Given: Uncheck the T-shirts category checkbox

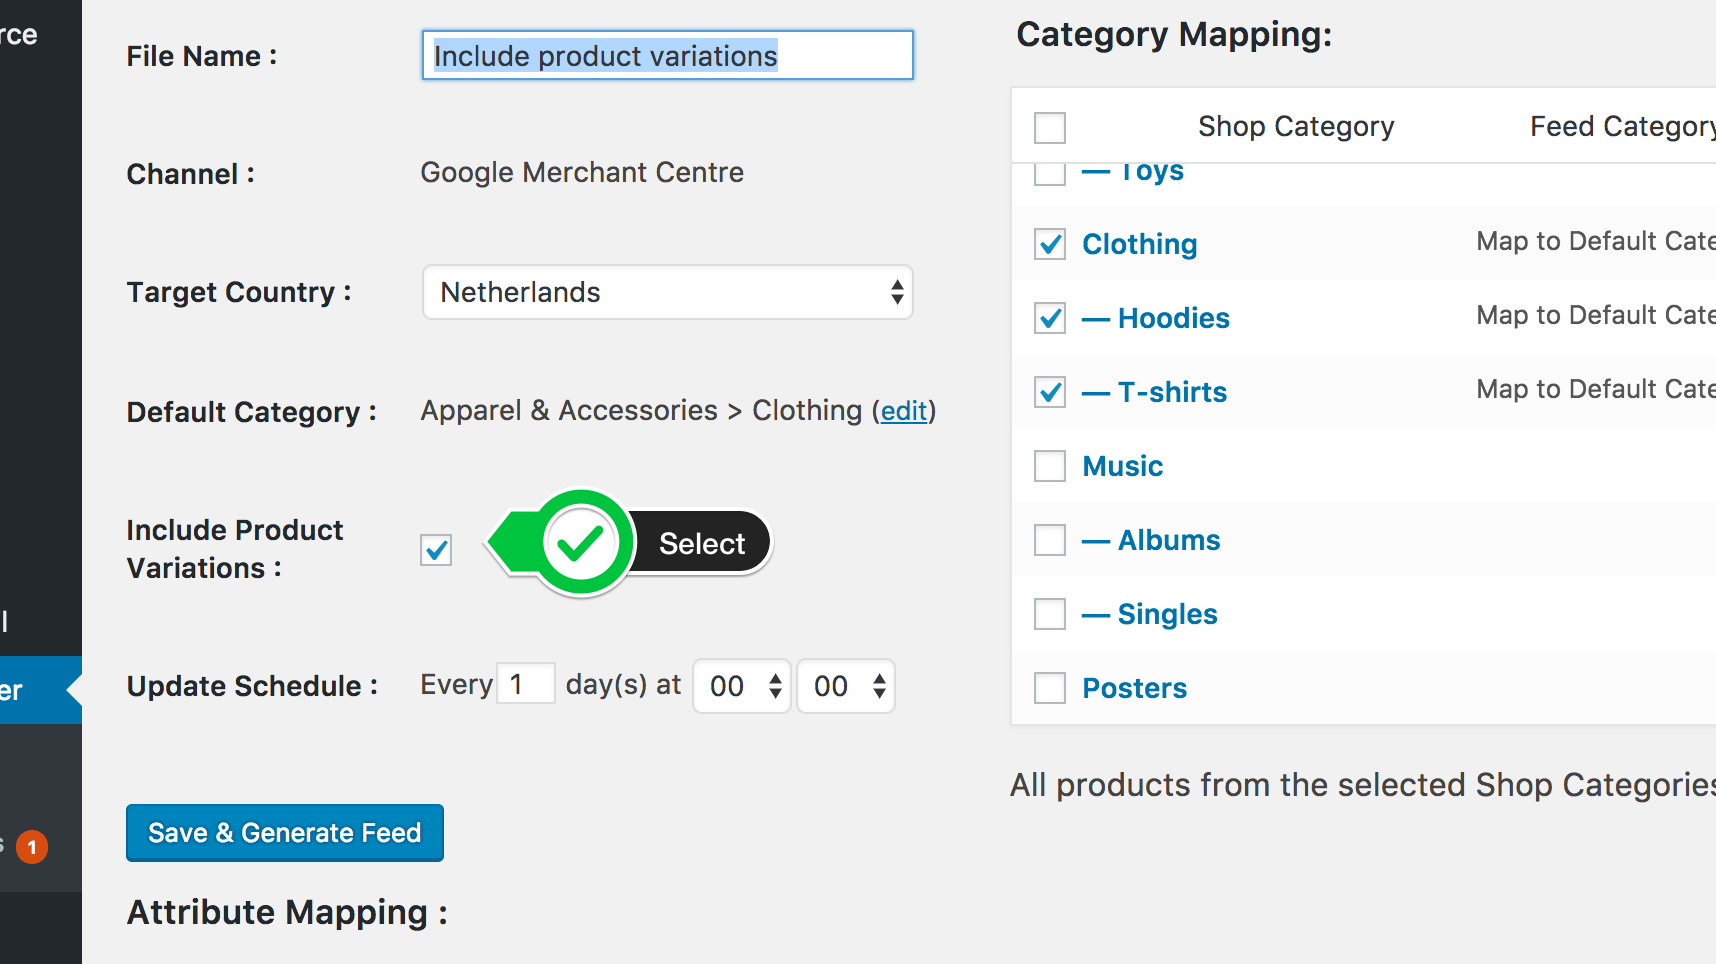Looking at the screenshot, I should 1050,392.
